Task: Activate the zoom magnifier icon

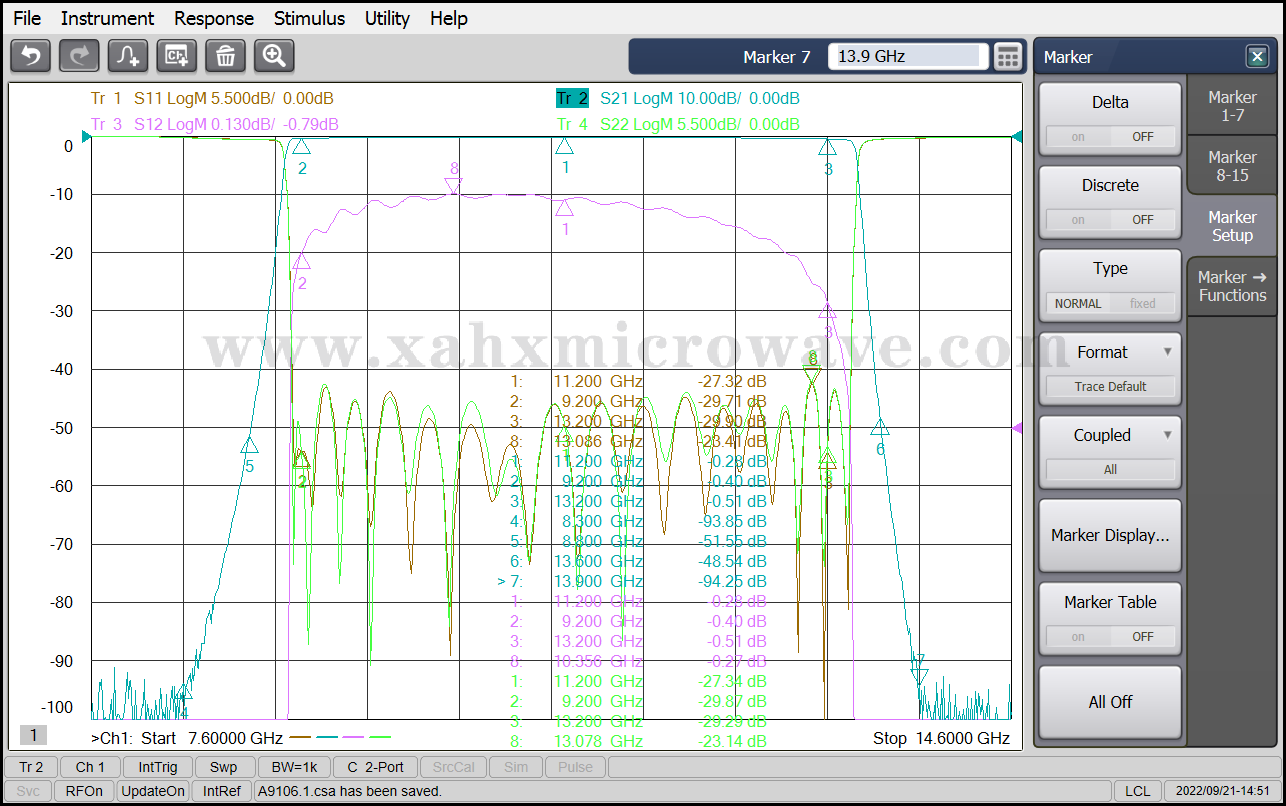Action: point(274,56)
